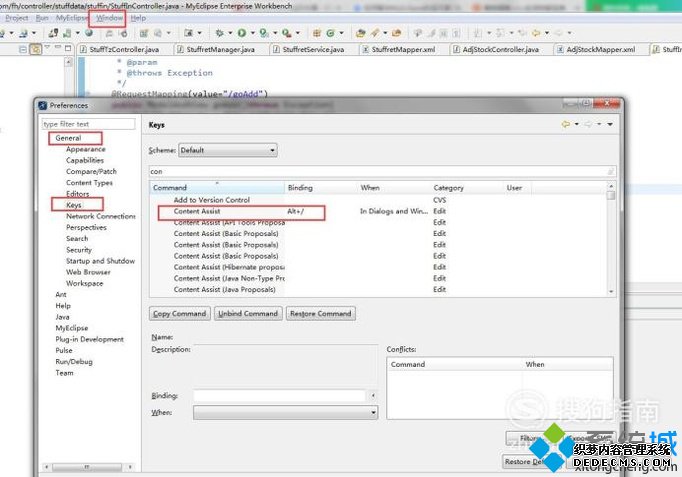This screenshot has height=477, width=682.
Task: Click the pencil search toolbar icon
Action: click(x=375, y=33)
